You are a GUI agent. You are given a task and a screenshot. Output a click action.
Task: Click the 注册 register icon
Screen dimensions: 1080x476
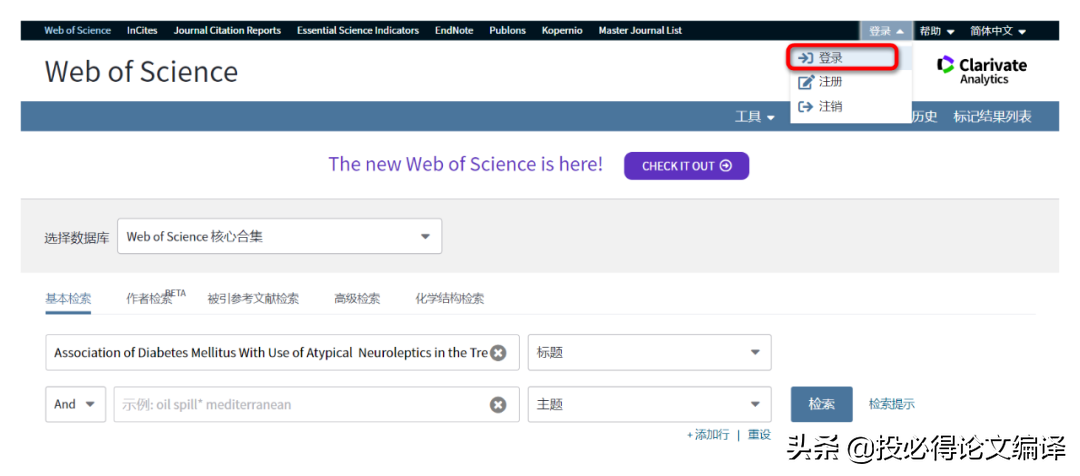pyautogui.click(x=806, y=82)
